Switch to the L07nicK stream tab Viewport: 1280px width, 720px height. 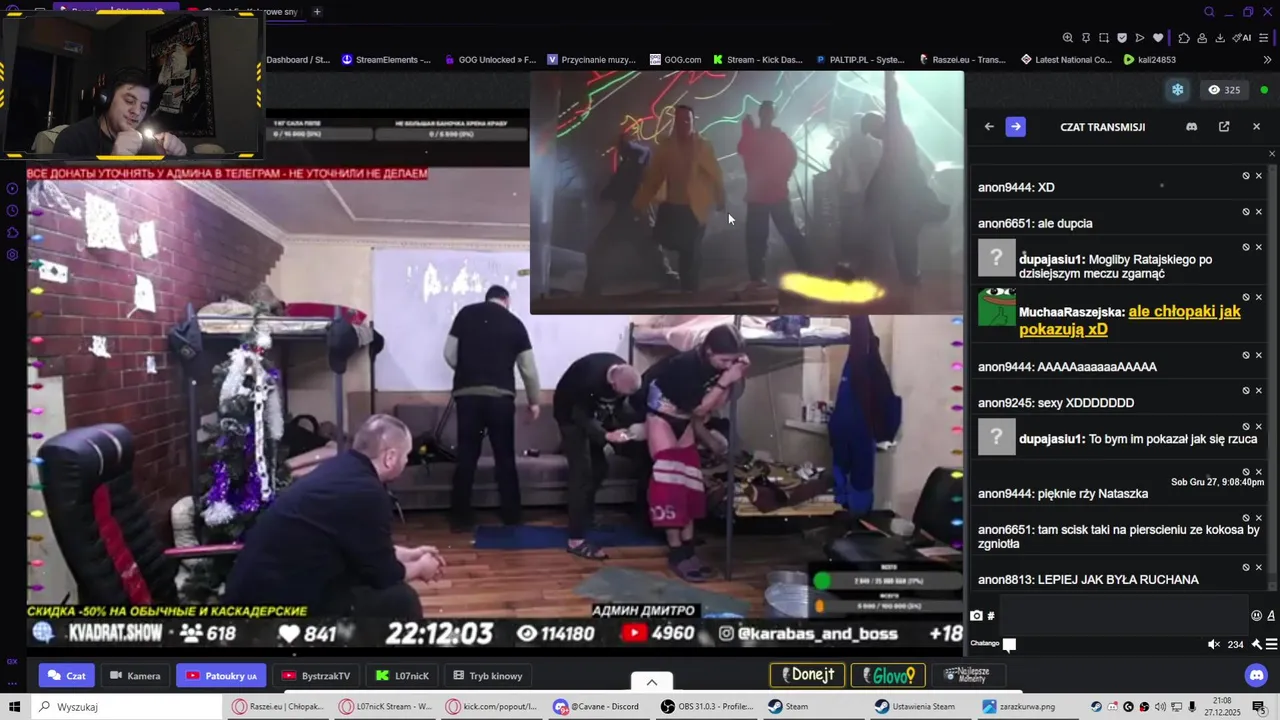point(402,676)
